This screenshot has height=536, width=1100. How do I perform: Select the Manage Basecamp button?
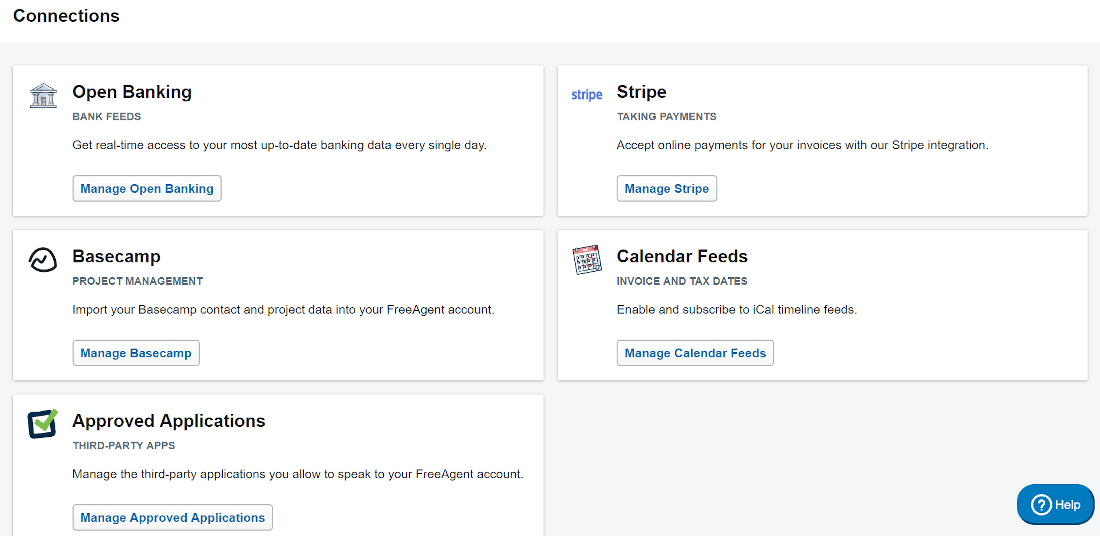(x=136, y=353)
